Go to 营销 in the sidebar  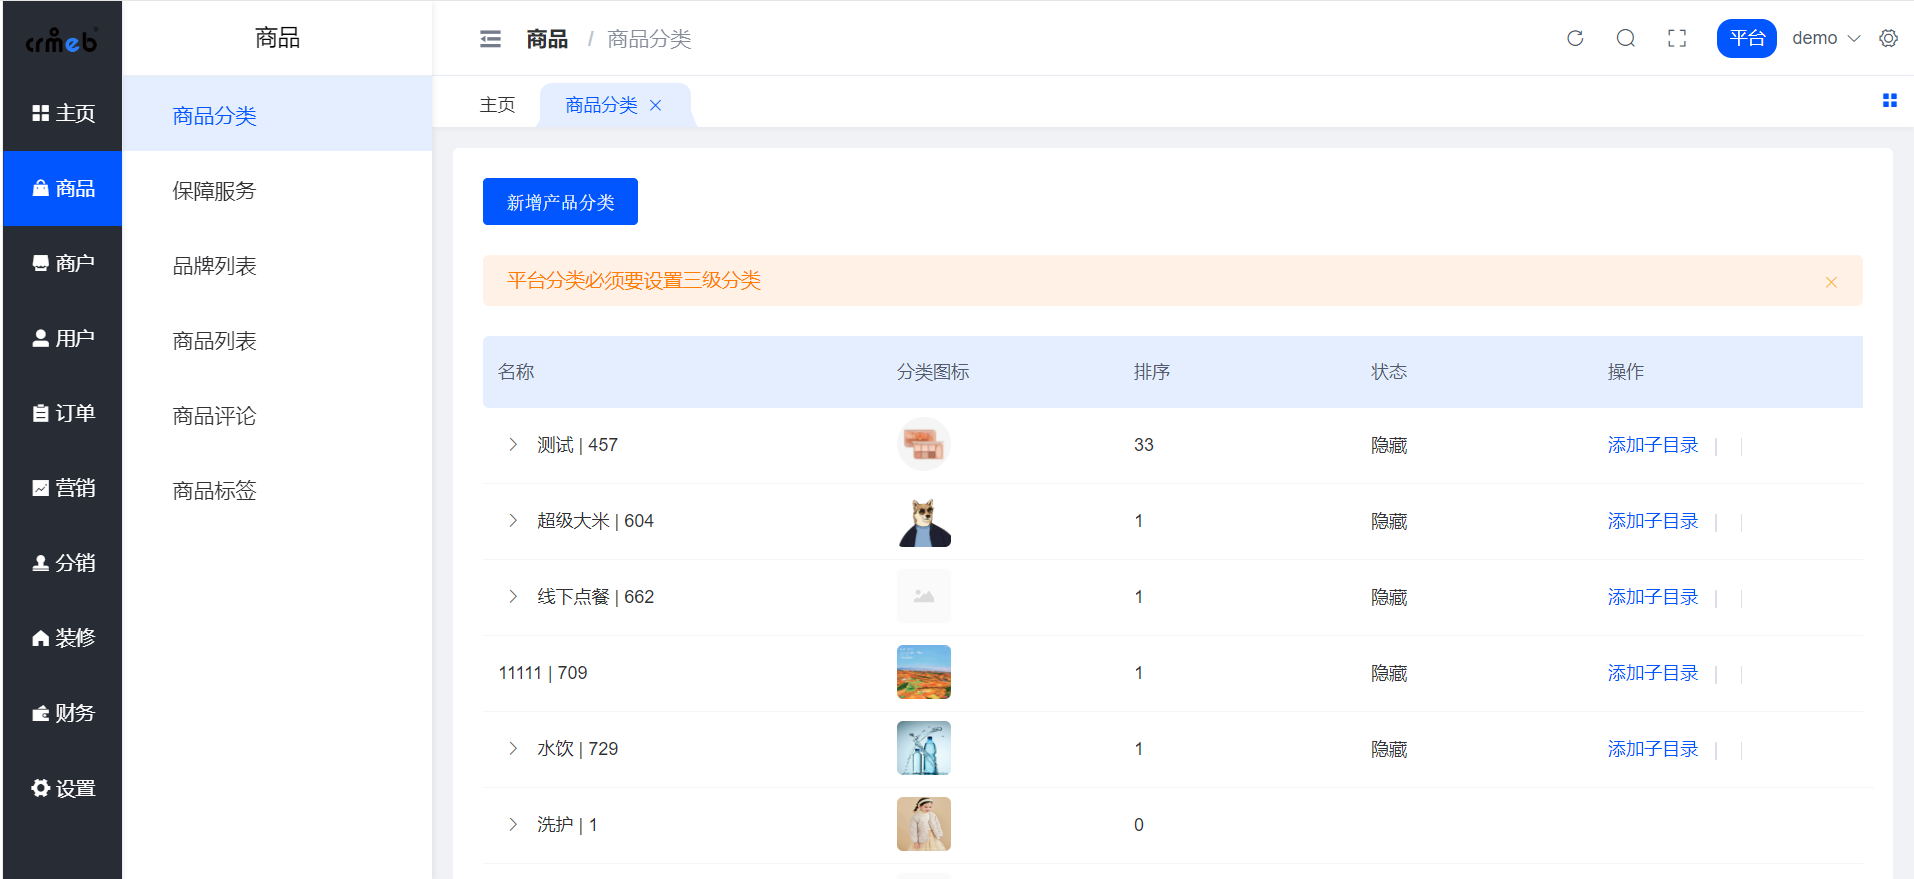[63, 488]
